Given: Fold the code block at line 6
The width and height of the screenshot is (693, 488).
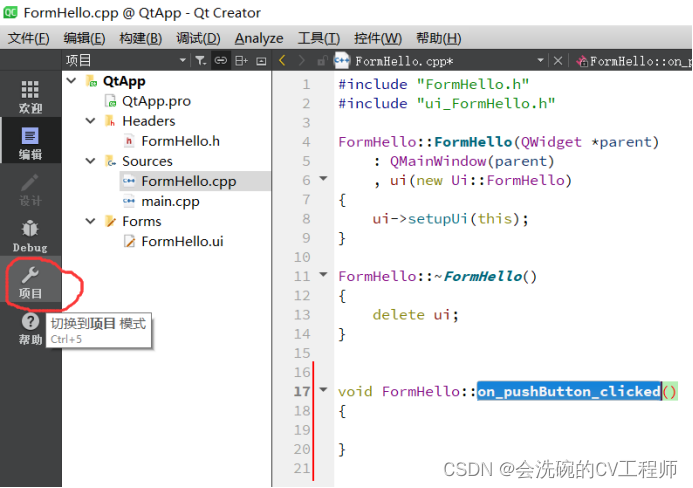Looking at the screenshot, I should tap(324, 179).
